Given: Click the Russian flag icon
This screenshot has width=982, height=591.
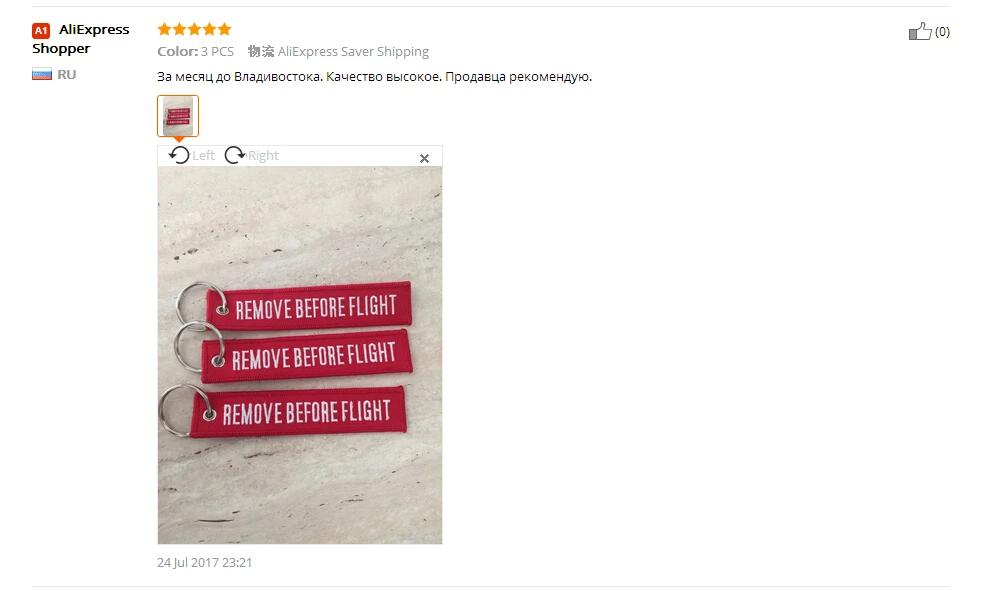Looking at the screenshot, I should point(42,75).
